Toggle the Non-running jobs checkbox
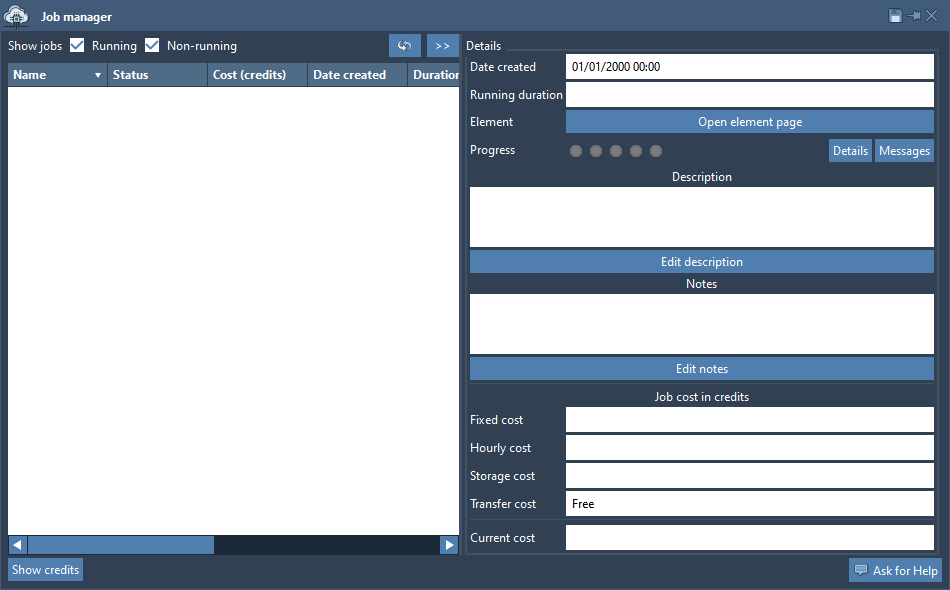 (152, 46)
